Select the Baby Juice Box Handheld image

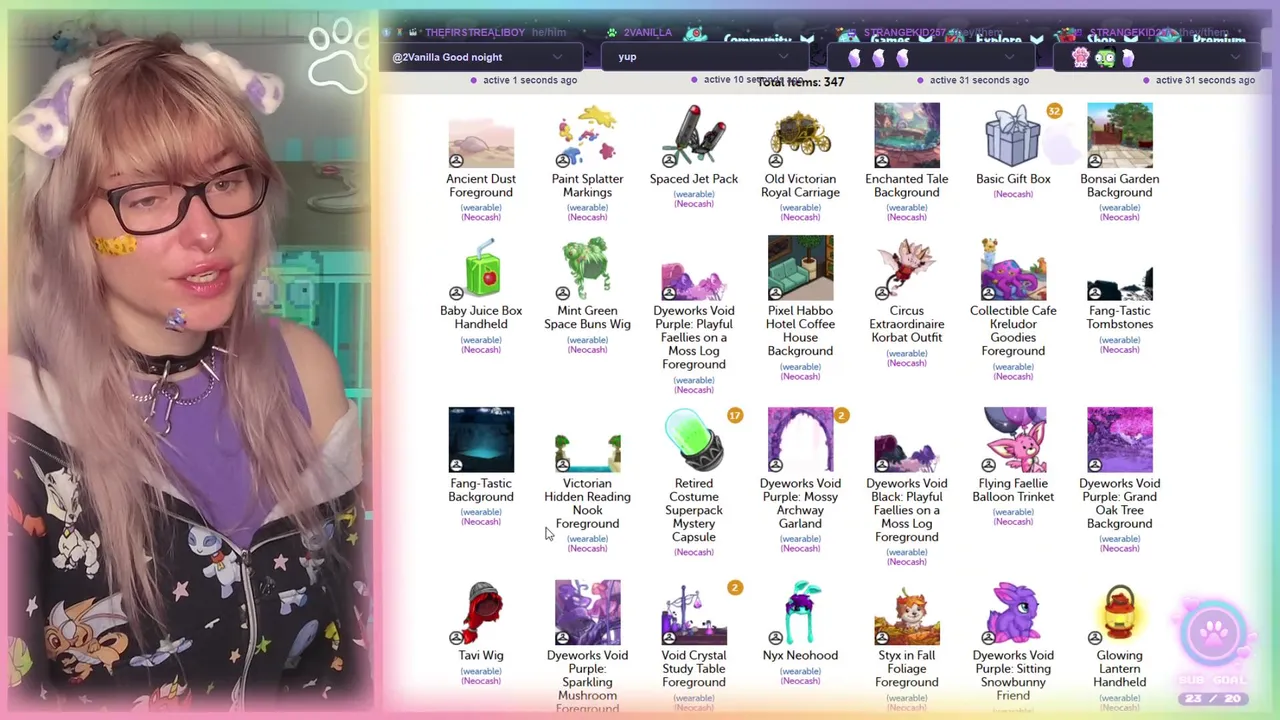click(481, 267)
